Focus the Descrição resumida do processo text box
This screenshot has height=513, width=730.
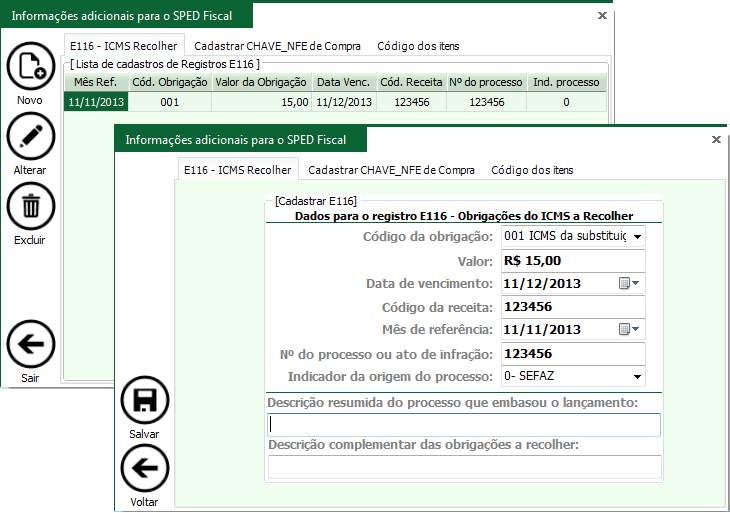tap(464, 425)
